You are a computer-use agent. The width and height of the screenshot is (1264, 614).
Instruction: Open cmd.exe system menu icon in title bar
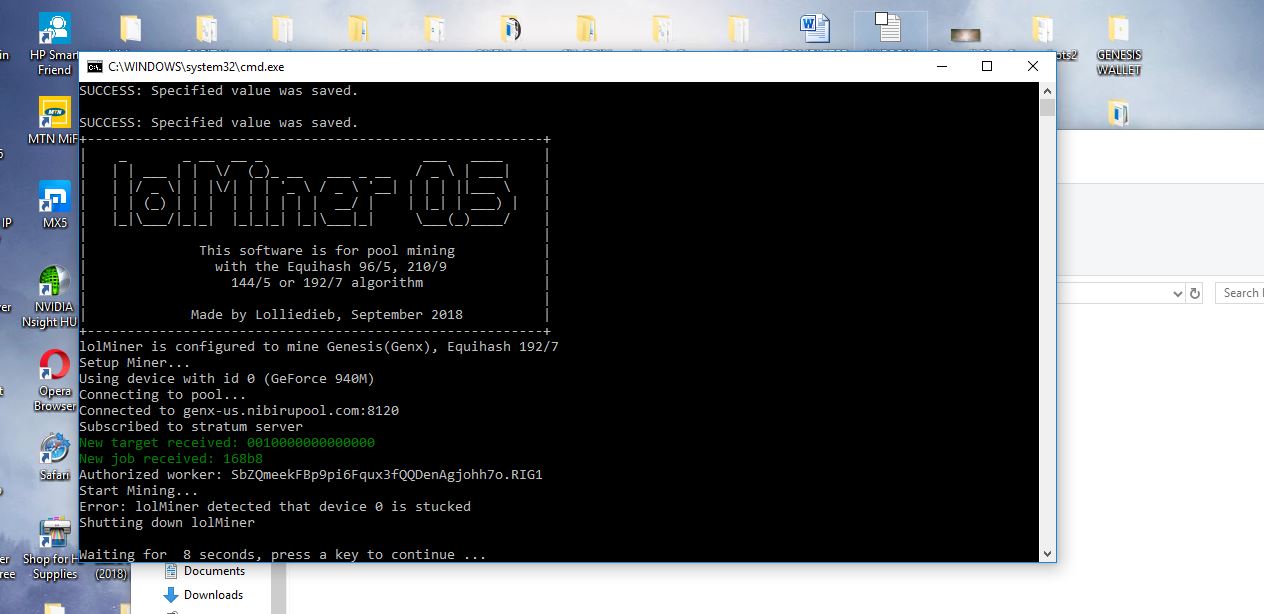(x=94, y=66)
